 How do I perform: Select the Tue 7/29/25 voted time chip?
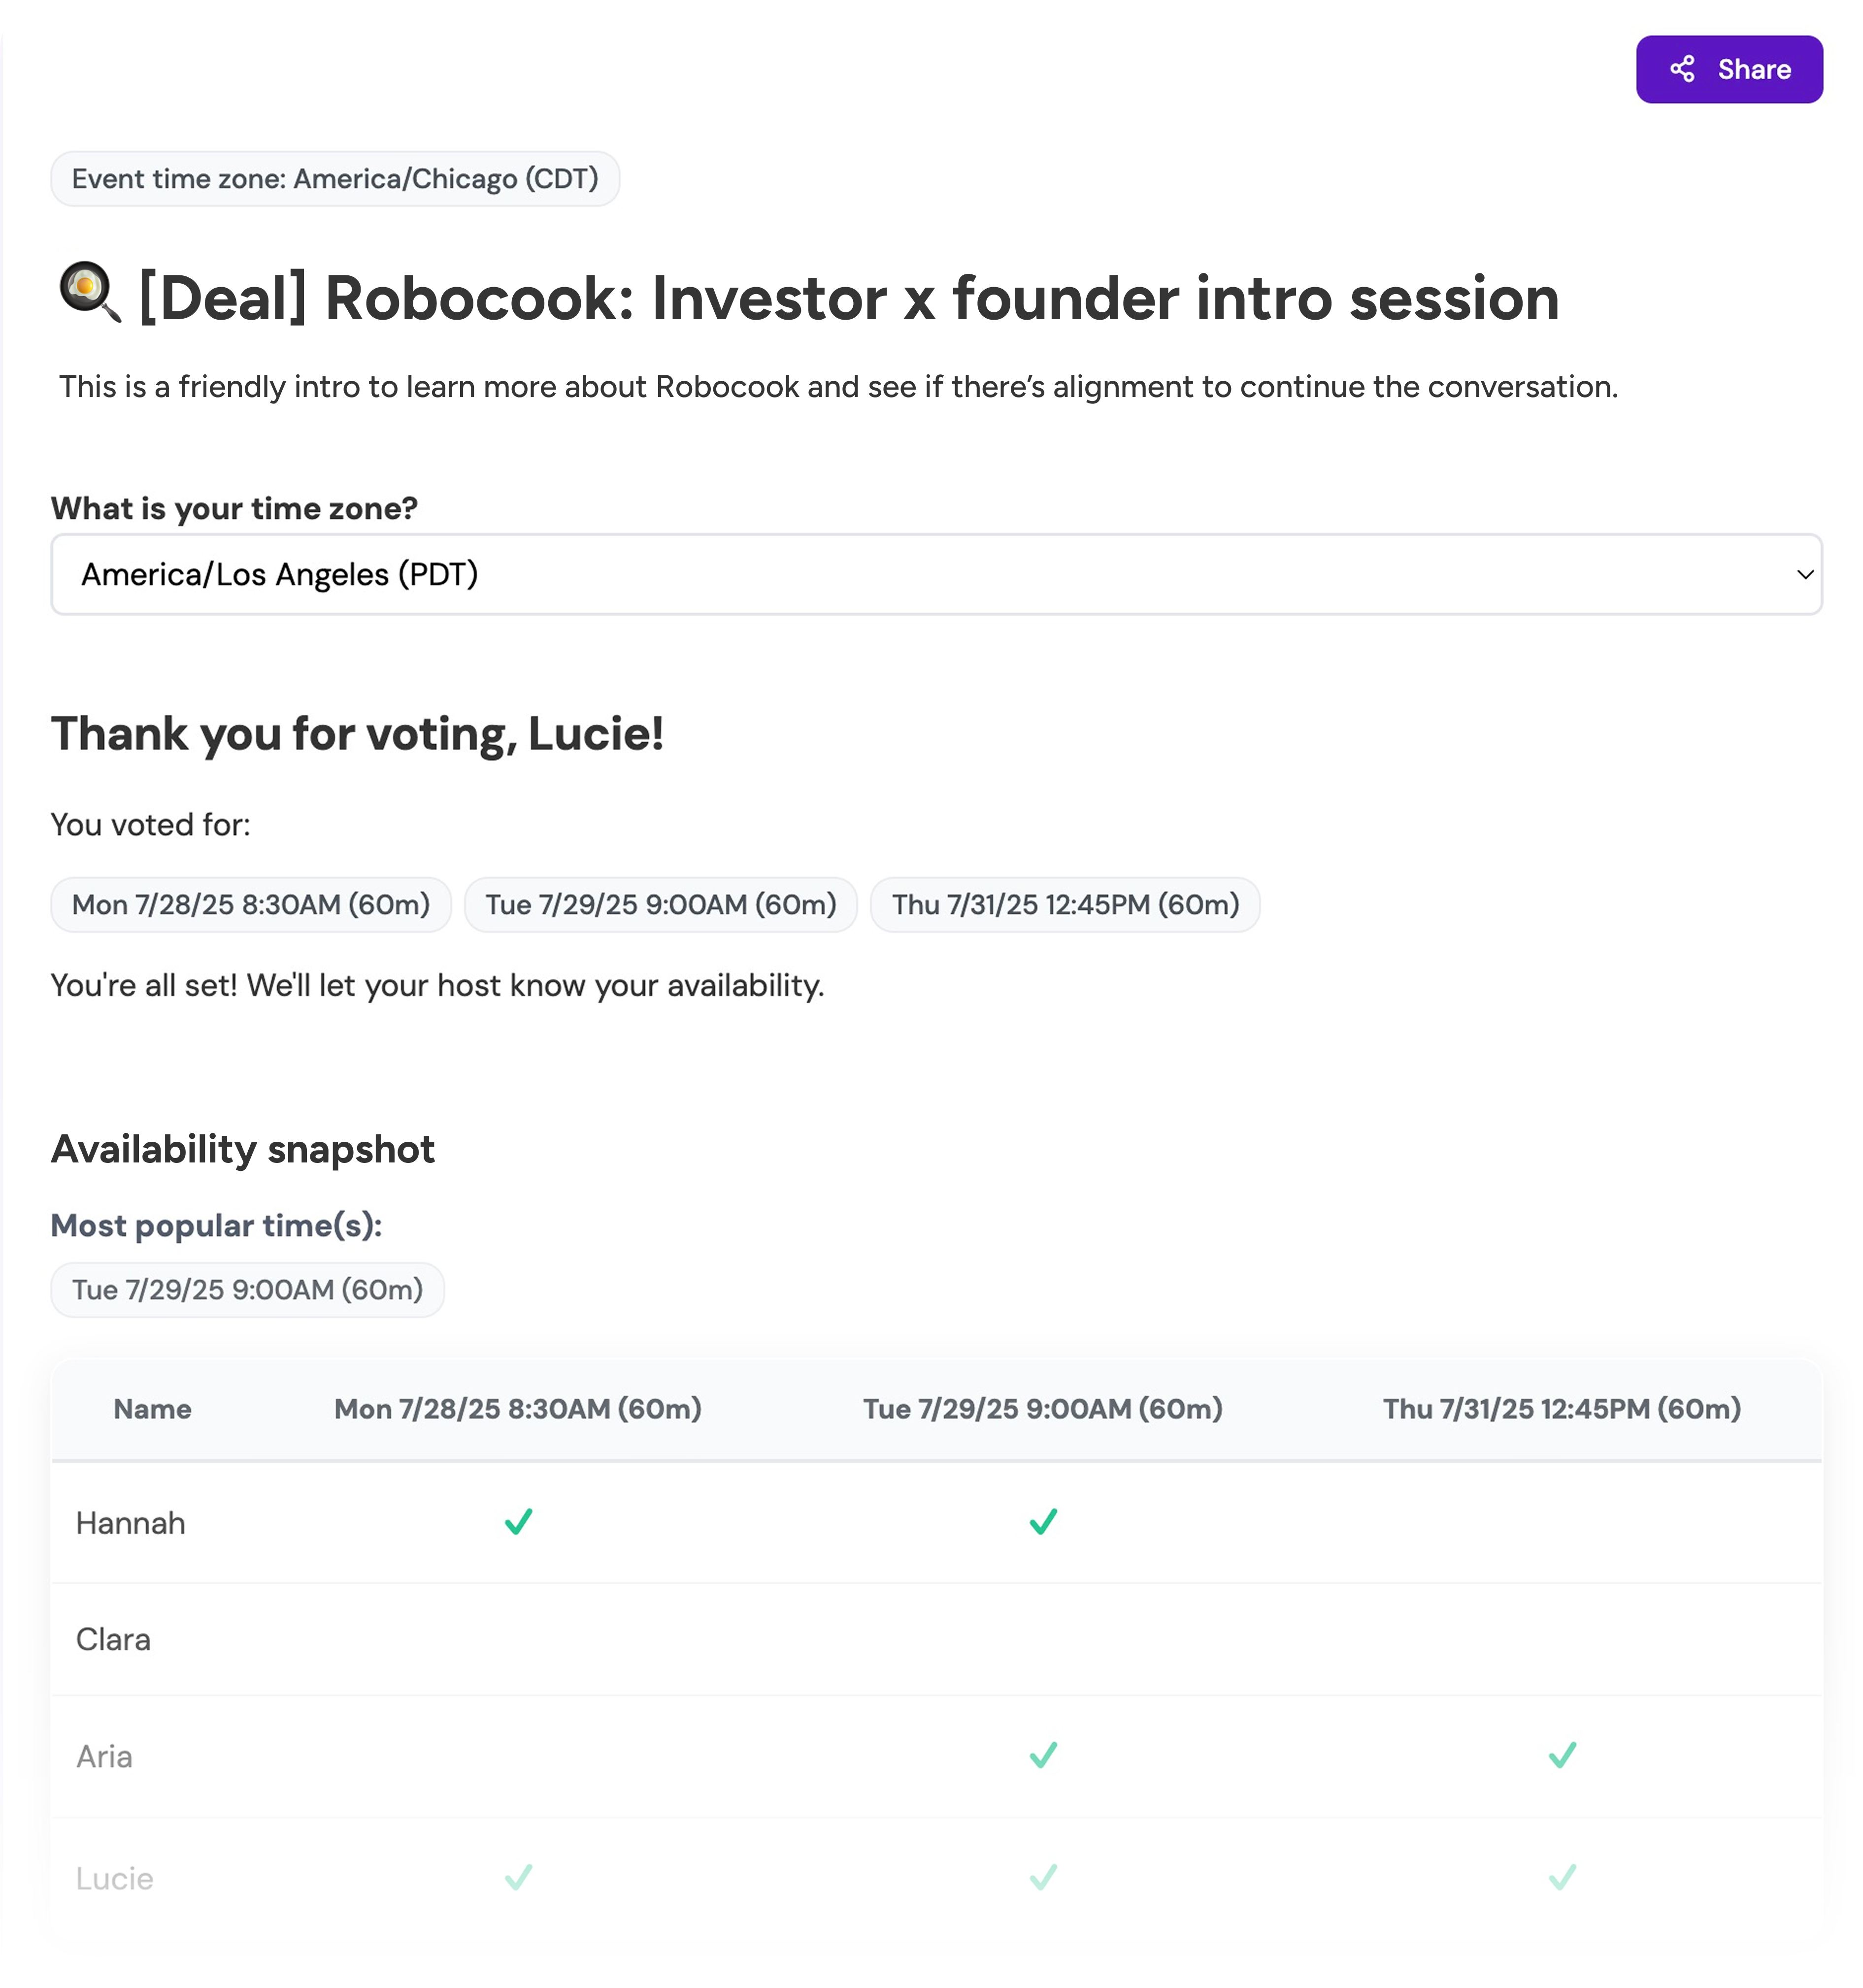[x=660, y=904]
